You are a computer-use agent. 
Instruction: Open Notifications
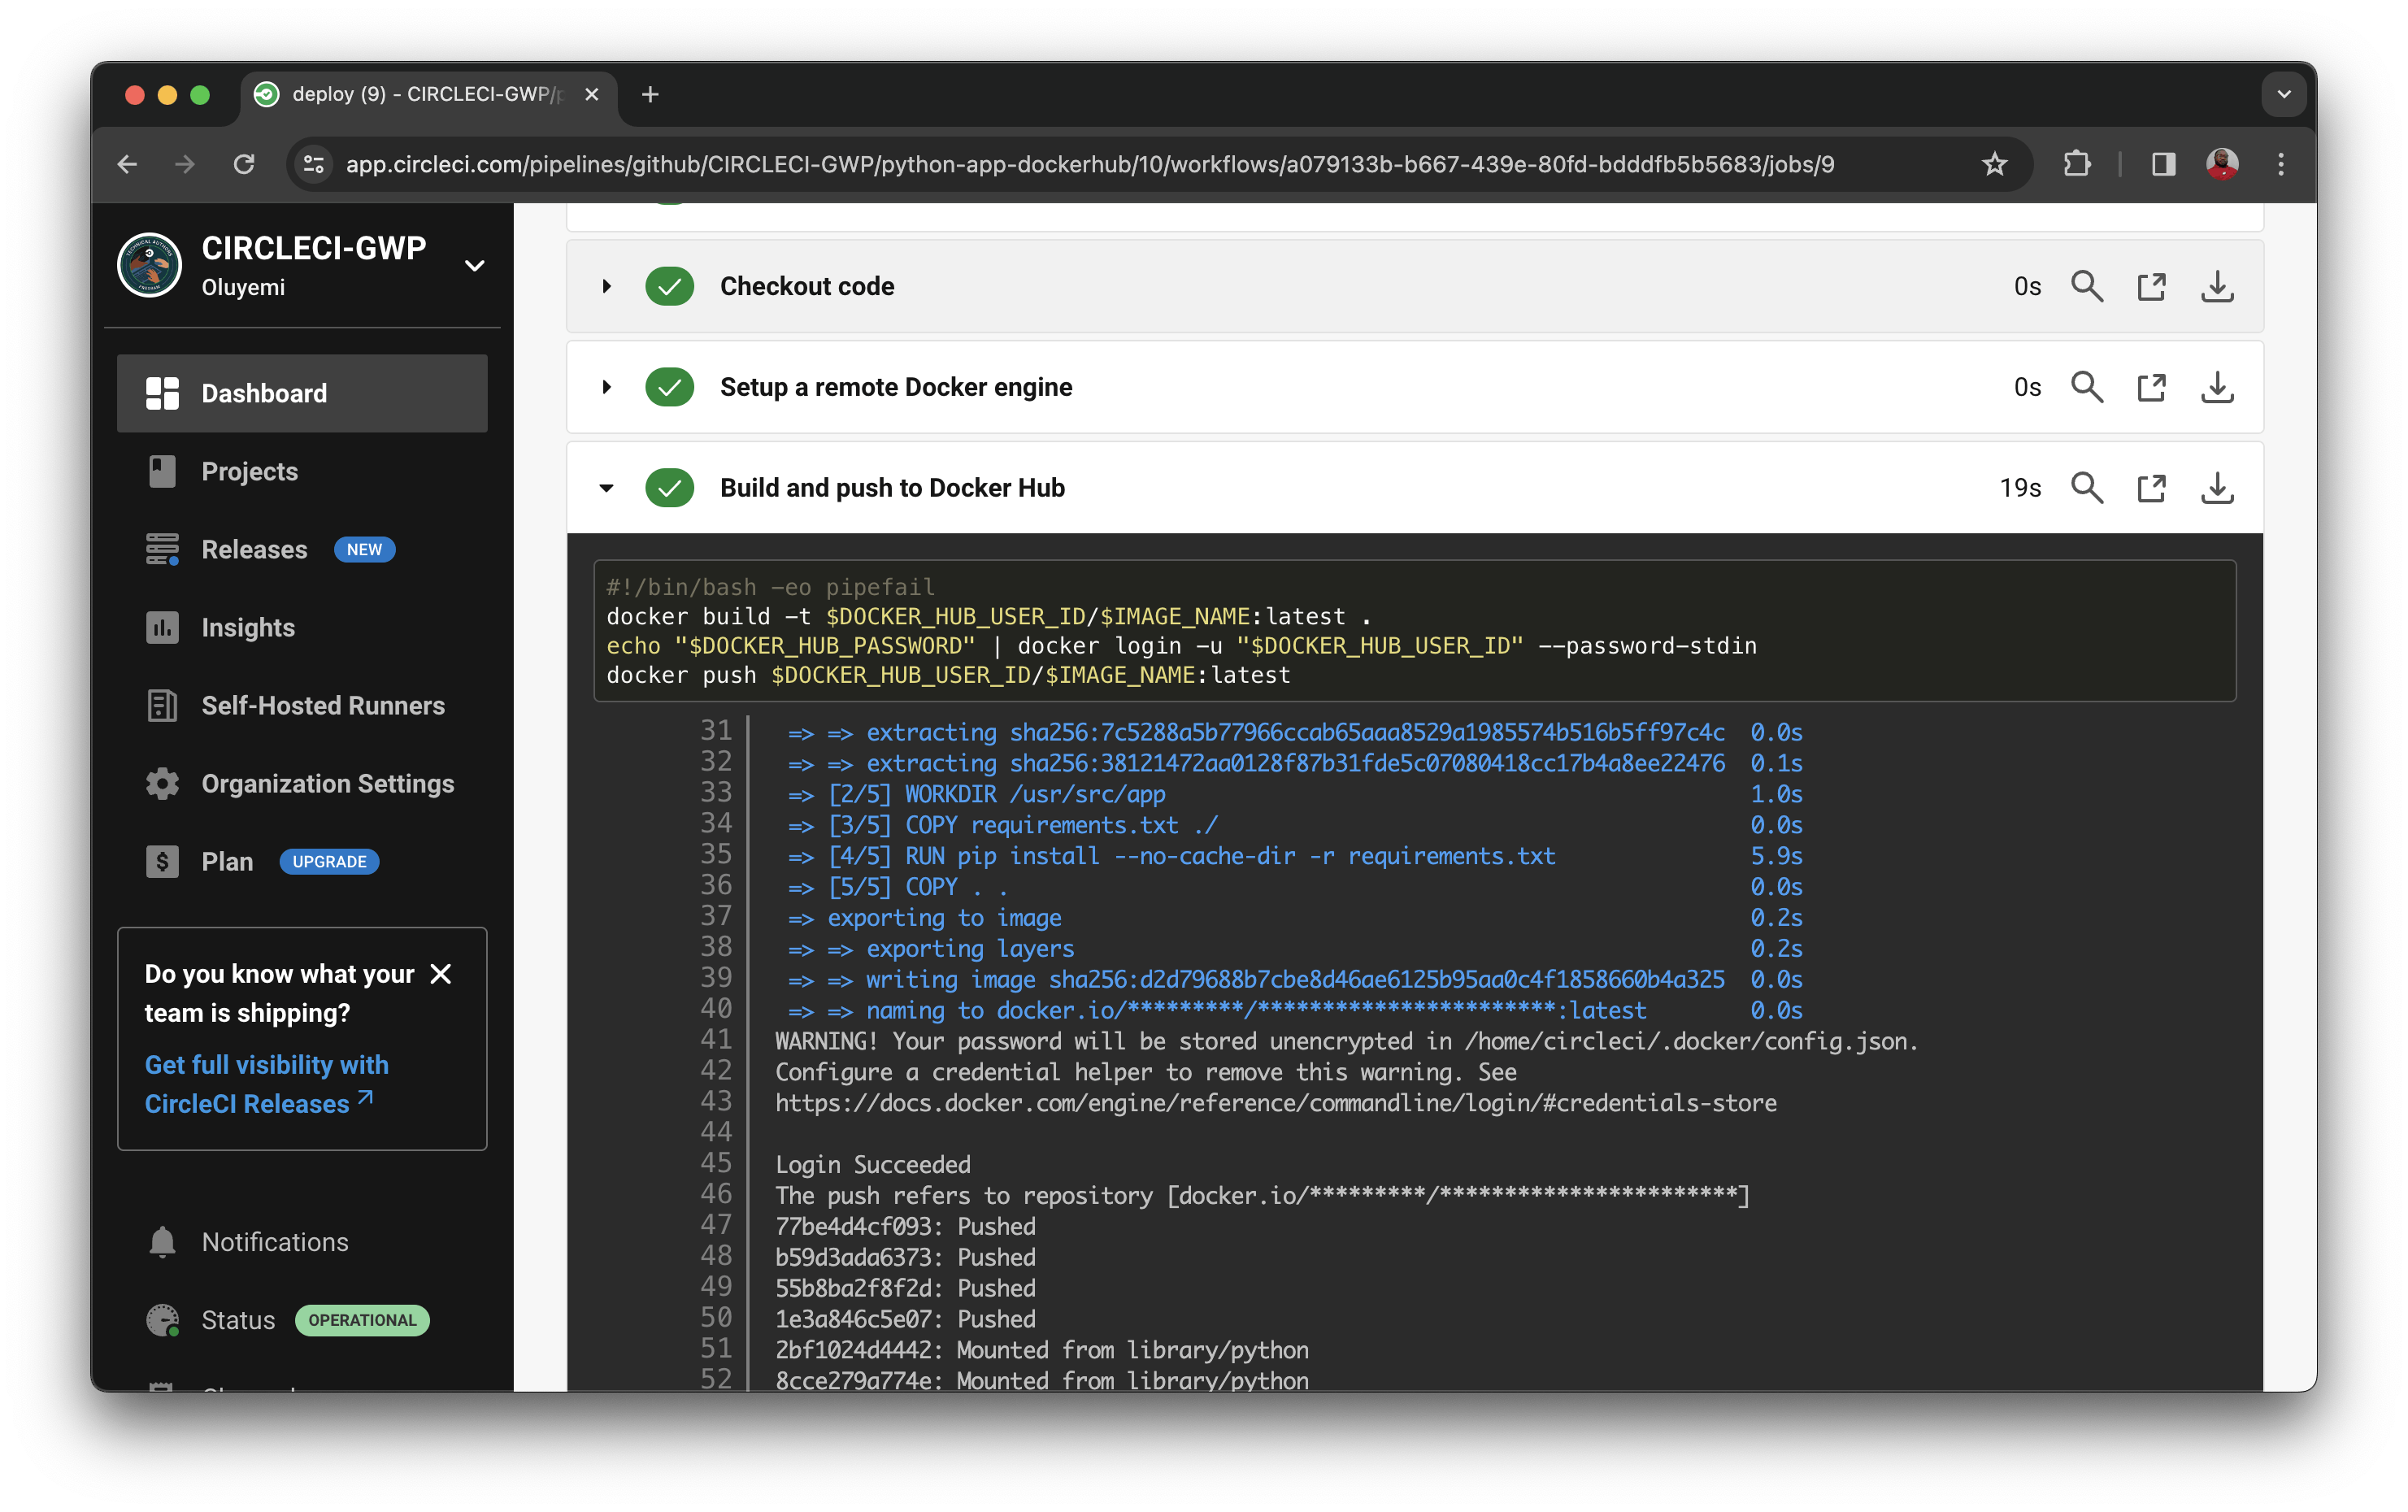click(274, 1241)
